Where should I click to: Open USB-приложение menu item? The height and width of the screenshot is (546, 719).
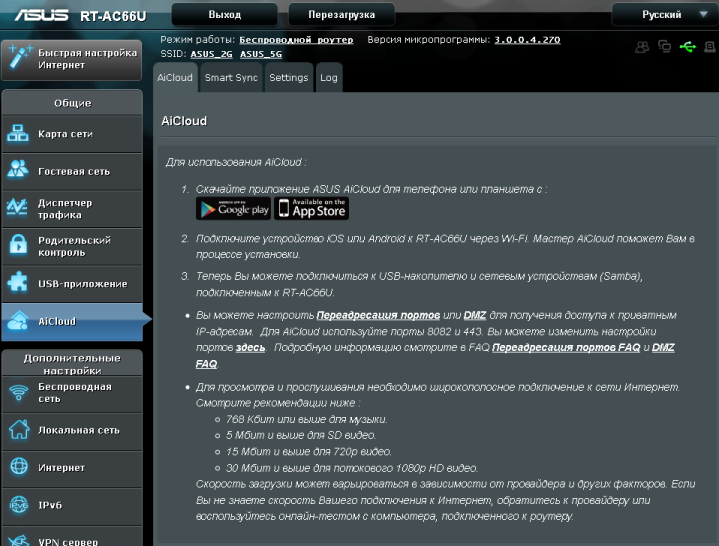pyautogui.click(x=72, y=284)
